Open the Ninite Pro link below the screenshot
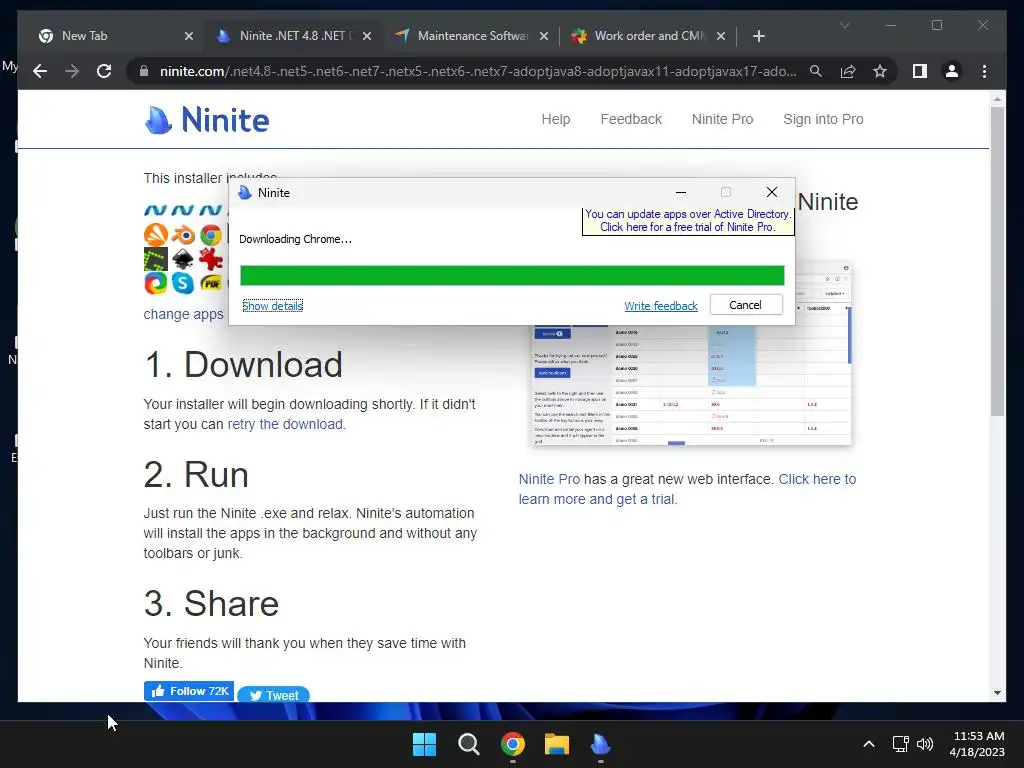Image resolution: width=1024 pixels, height=768 pixels. click(549, 479)
